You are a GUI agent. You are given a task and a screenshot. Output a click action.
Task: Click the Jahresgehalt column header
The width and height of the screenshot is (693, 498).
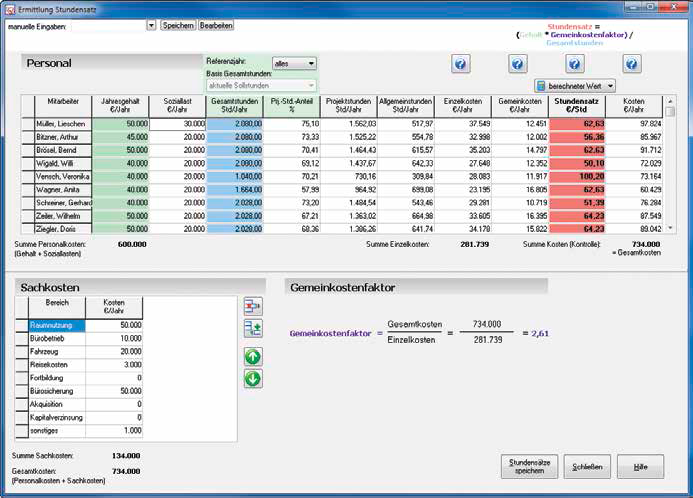[120, 106]
